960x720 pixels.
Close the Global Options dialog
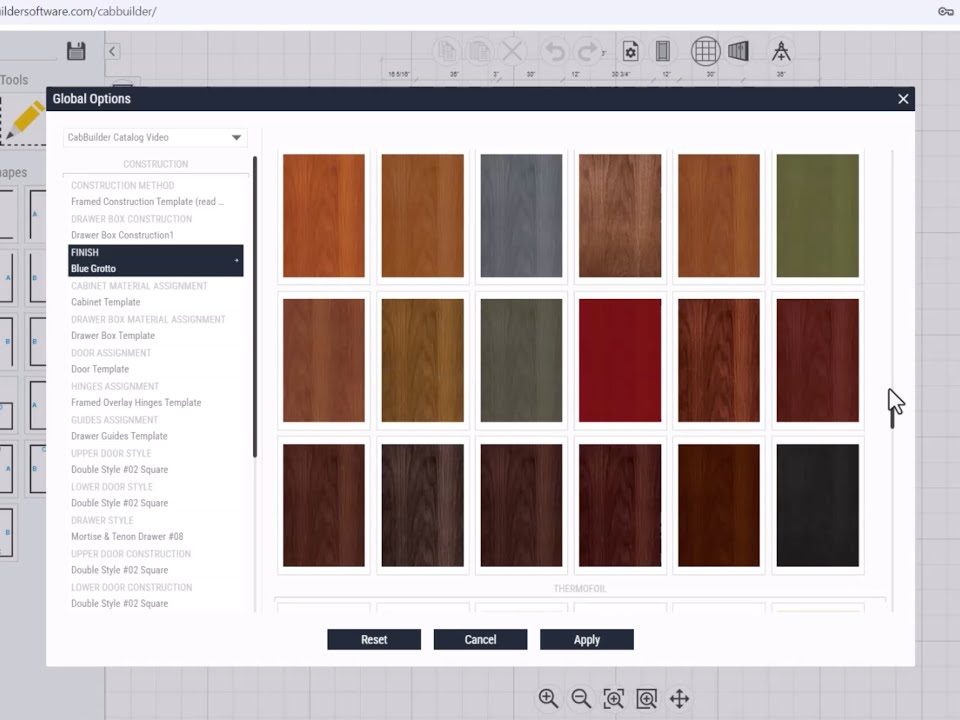(903, 99)
